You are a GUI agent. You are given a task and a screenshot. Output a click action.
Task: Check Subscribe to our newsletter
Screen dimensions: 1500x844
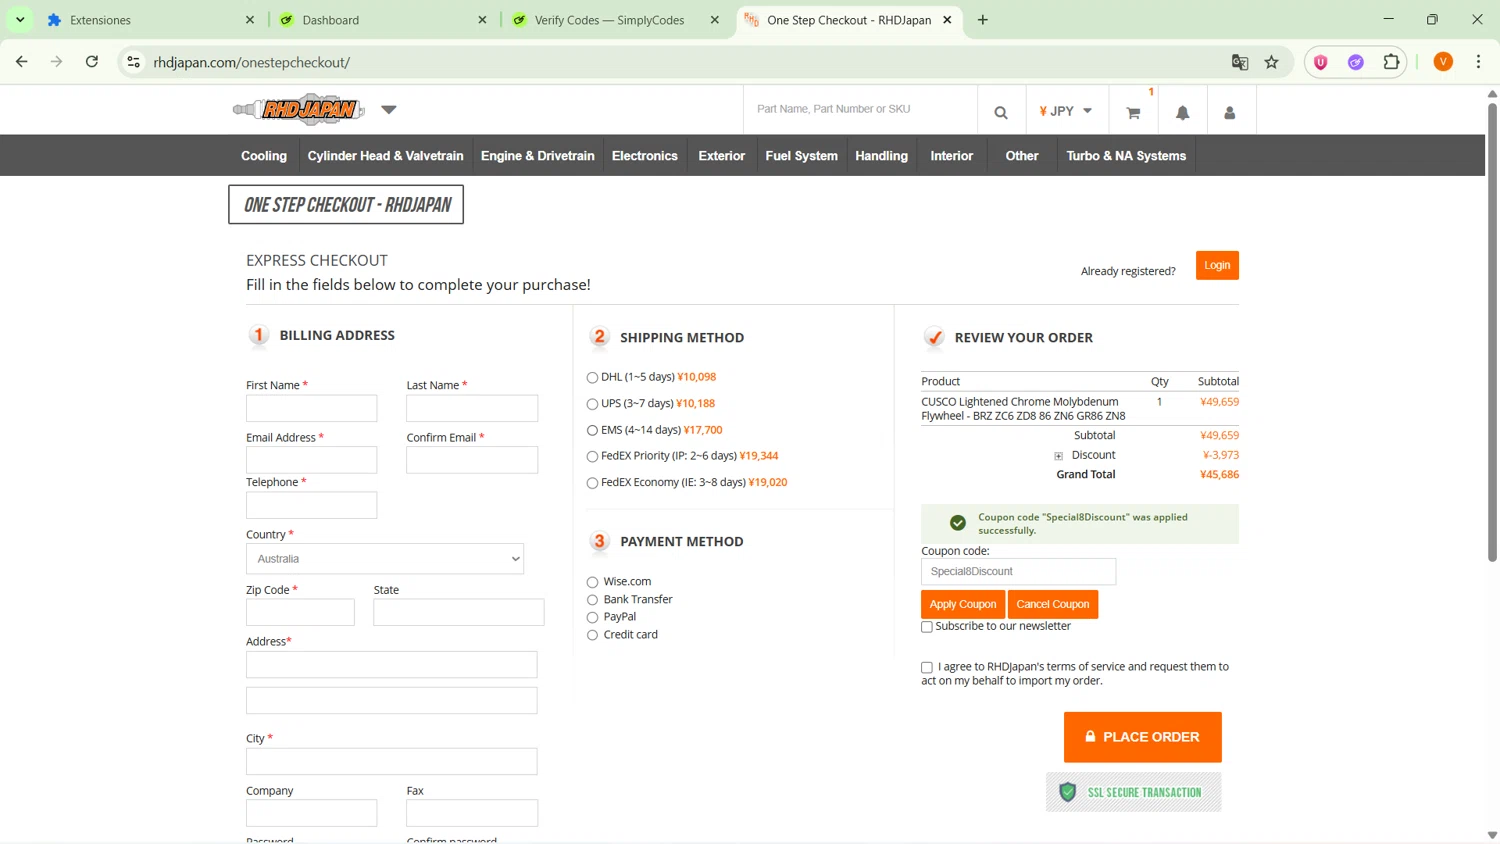[927, 627]
